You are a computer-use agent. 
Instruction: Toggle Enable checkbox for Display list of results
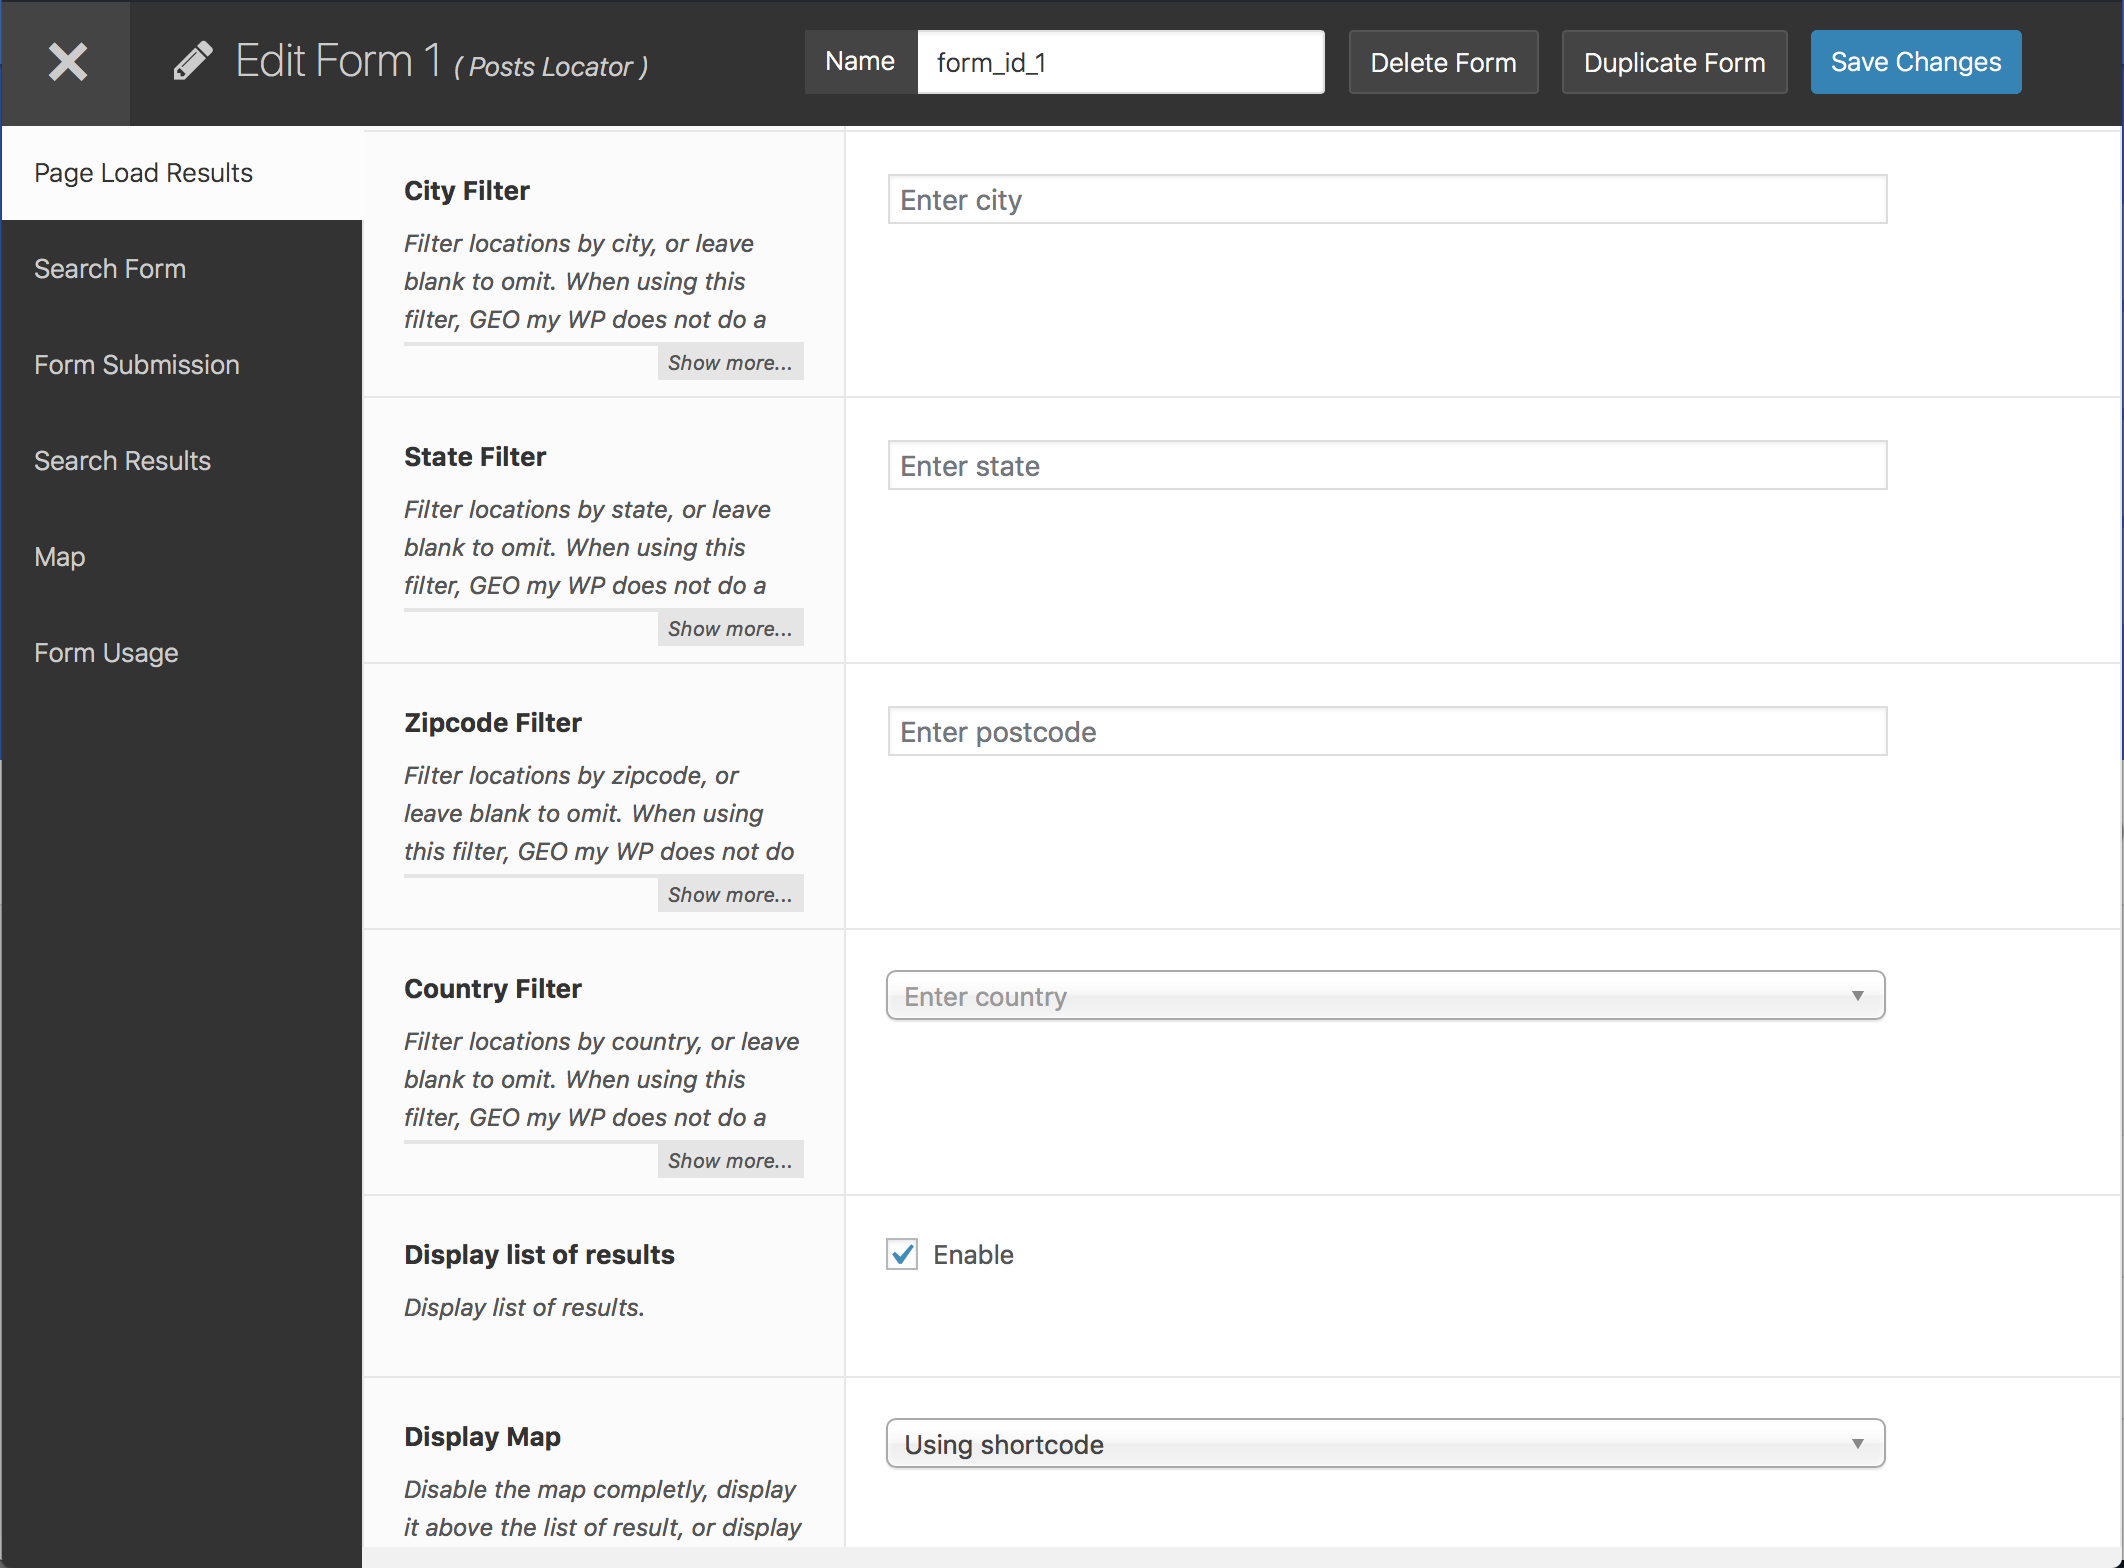point(904,1255)
